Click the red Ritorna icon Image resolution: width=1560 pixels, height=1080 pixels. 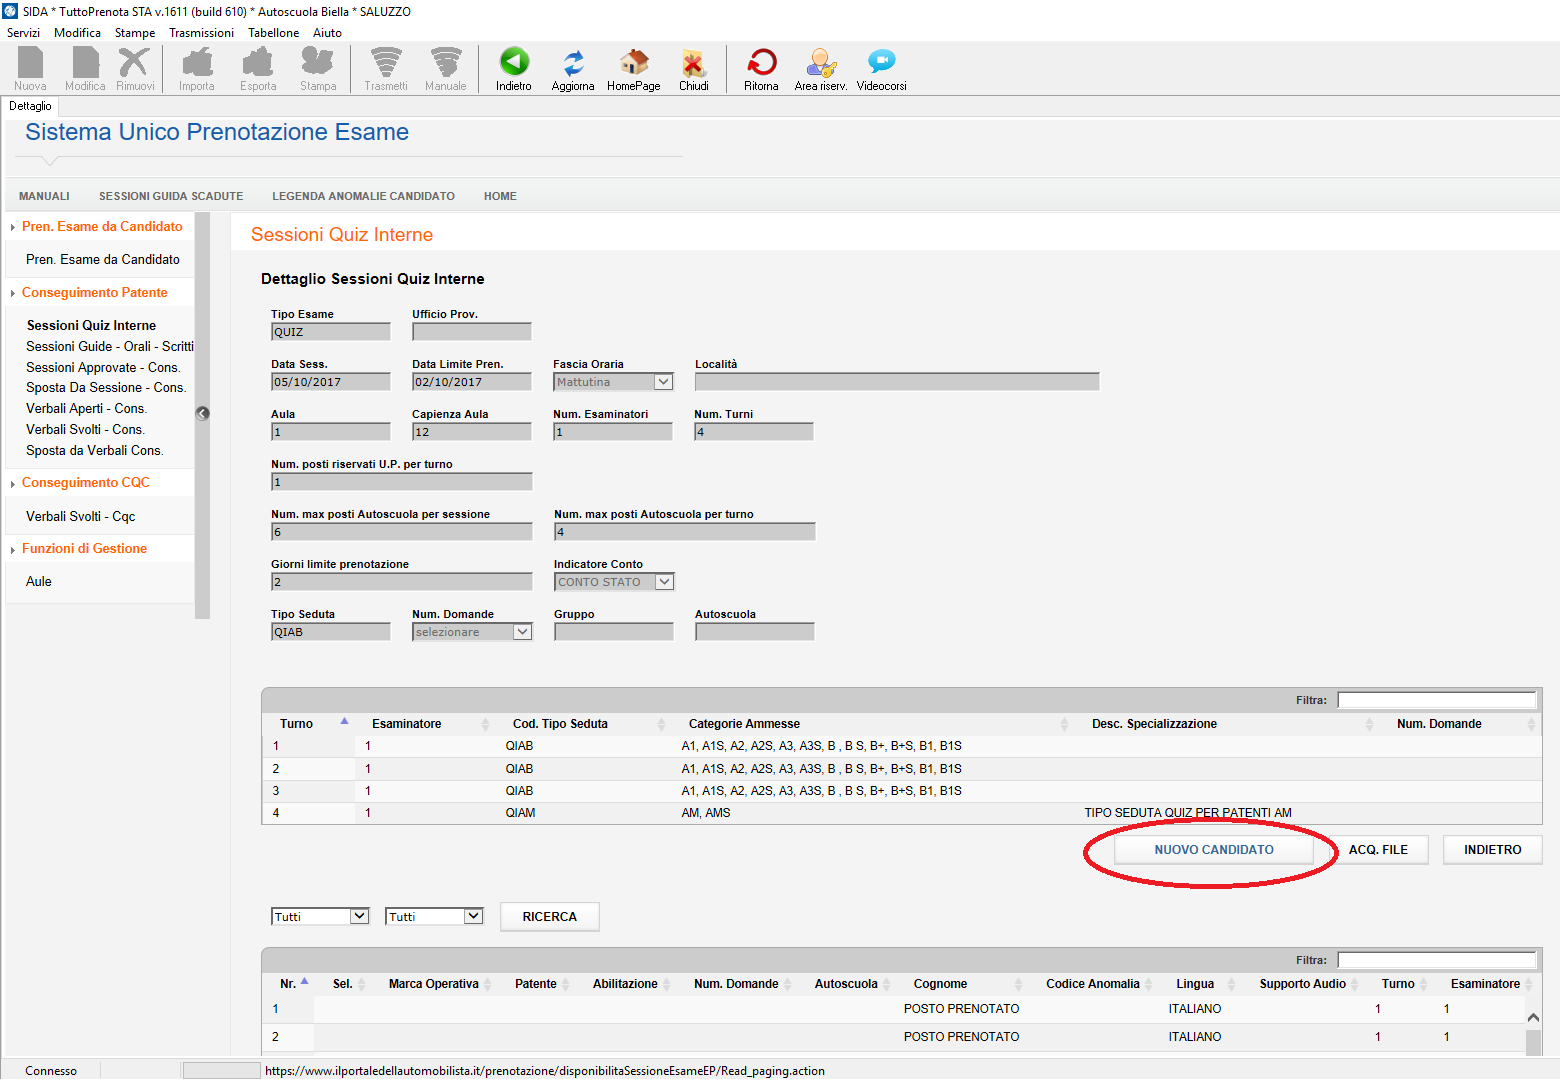click(x=761, y=63)
